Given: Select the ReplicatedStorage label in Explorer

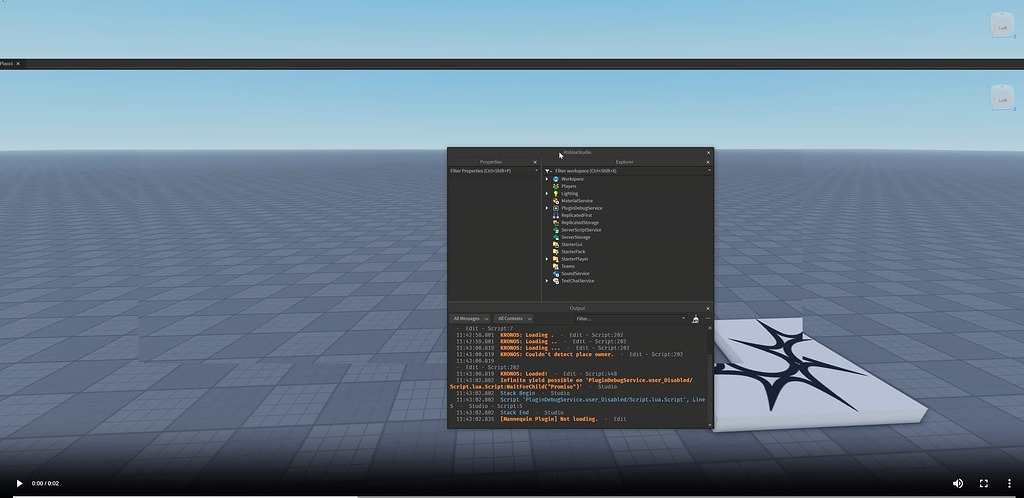Looking at the screenshot, I should [x=579, y=223].
